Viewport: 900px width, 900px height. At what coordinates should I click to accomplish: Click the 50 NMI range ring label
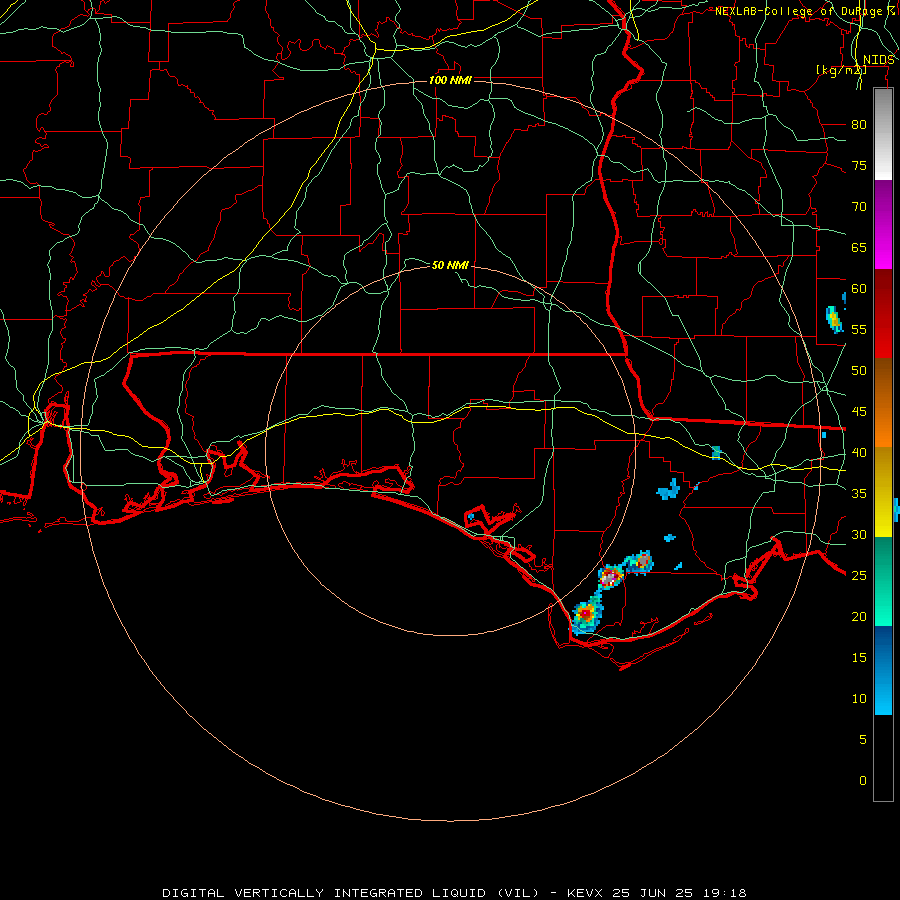[x=450, y=265]
